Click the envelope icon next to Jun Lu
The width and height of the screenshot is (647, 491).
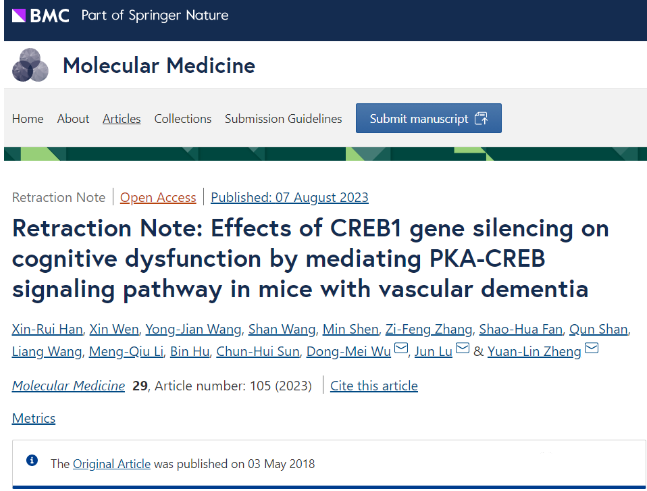click(463, 348)
